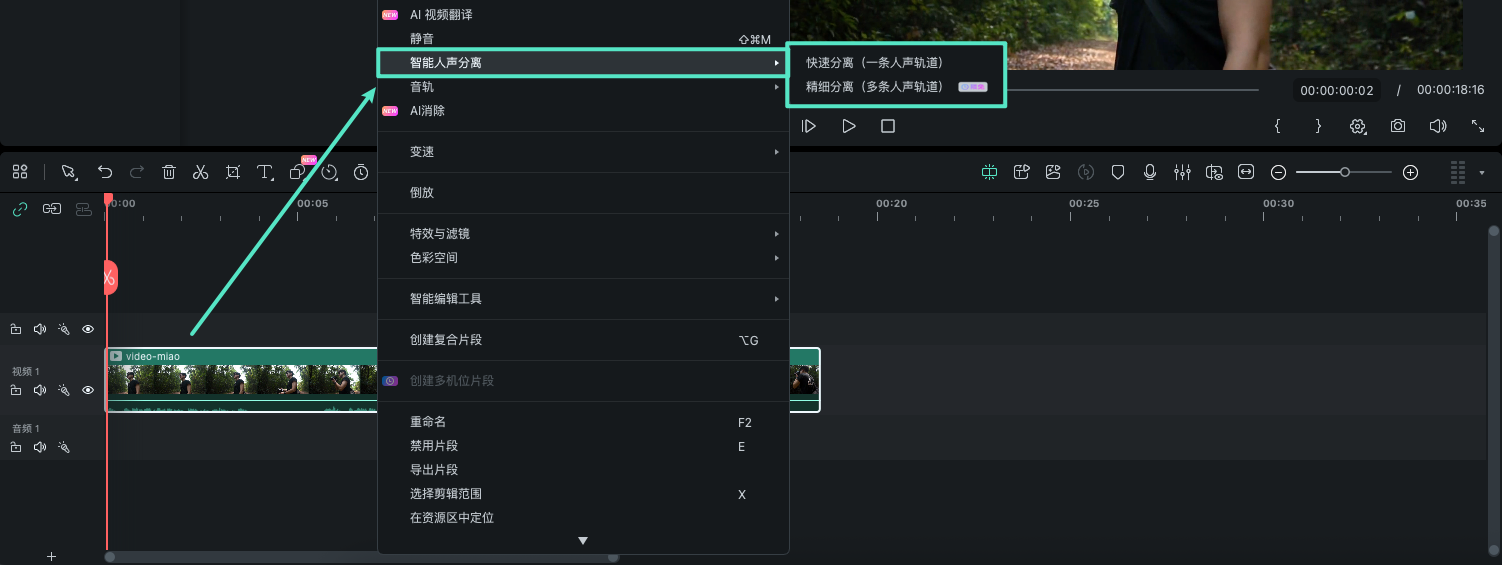Lock the 视频 1 track
This screenshot has width=1502, height=565.
pos(16,390)
